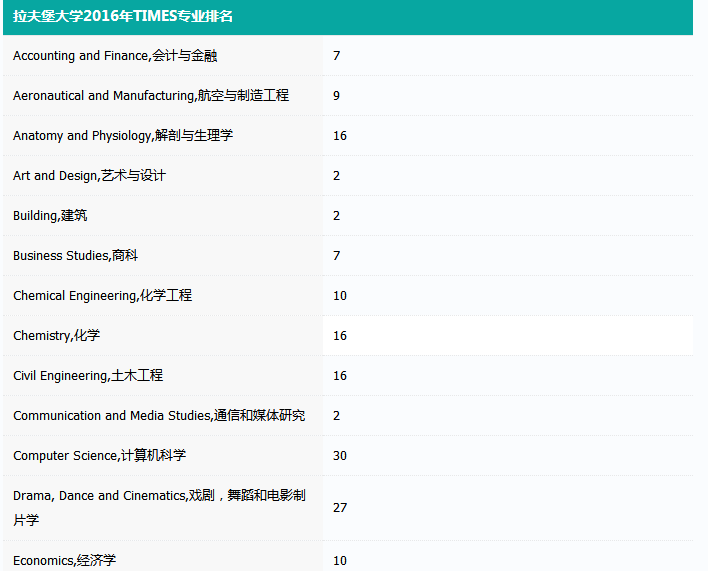Select the Civil Engineering,土木工程 row label
Screen dimensions: 708x571
88,376
